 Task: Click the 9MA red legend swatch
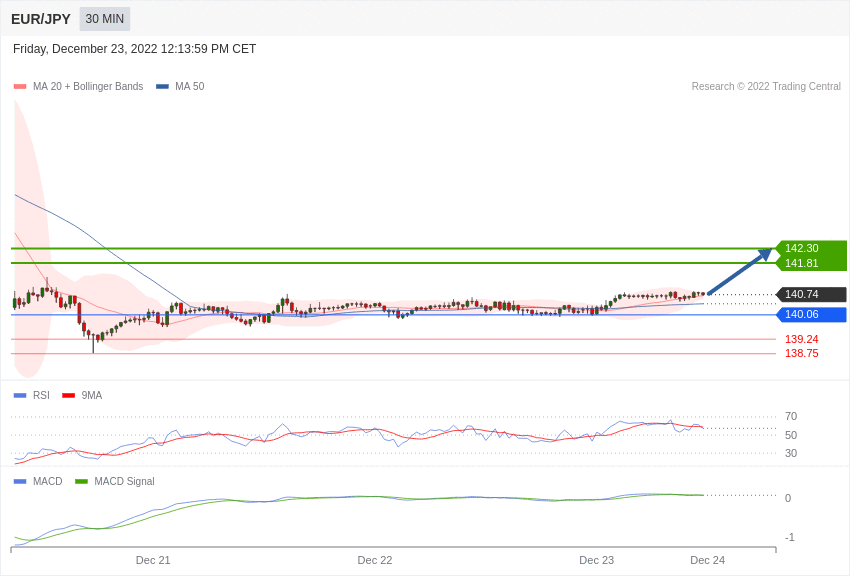click(x=69, y=396)
